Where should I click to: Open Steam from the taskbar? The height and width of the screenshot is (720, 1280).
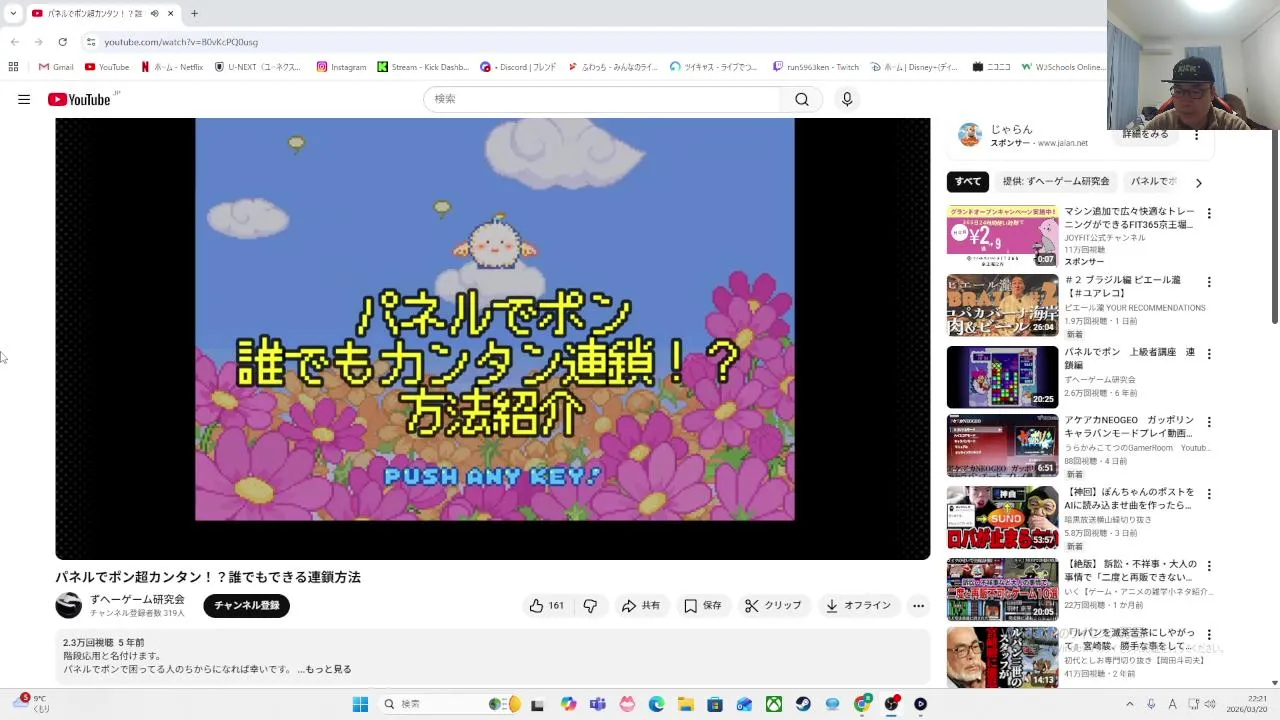coord(803,704)
